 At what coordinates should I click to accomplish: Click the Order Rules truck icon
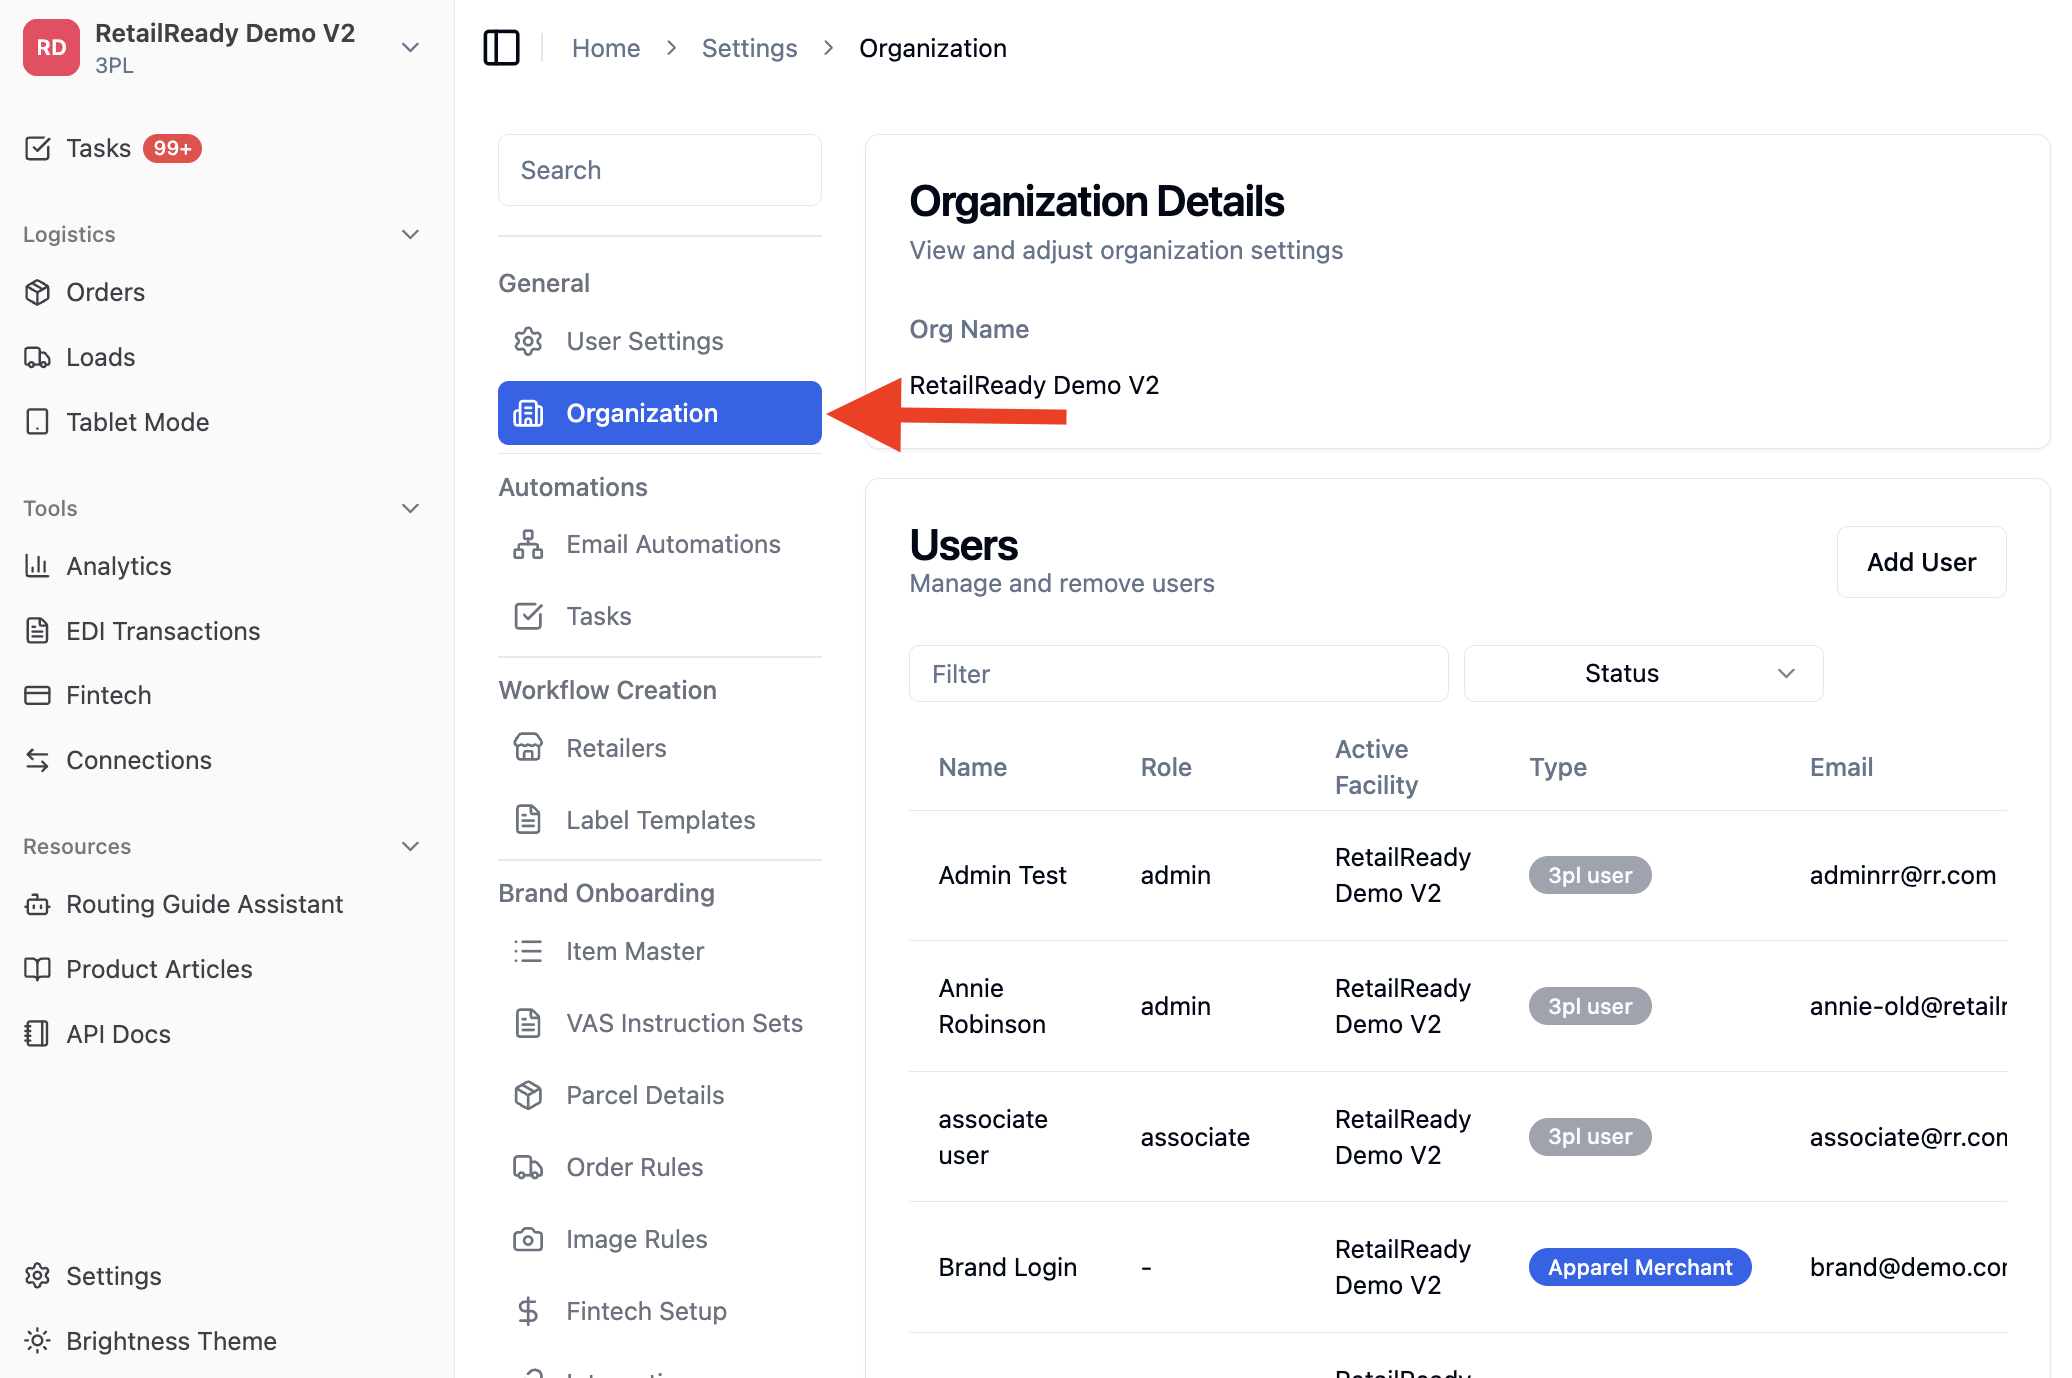(x=528, y=1167)
